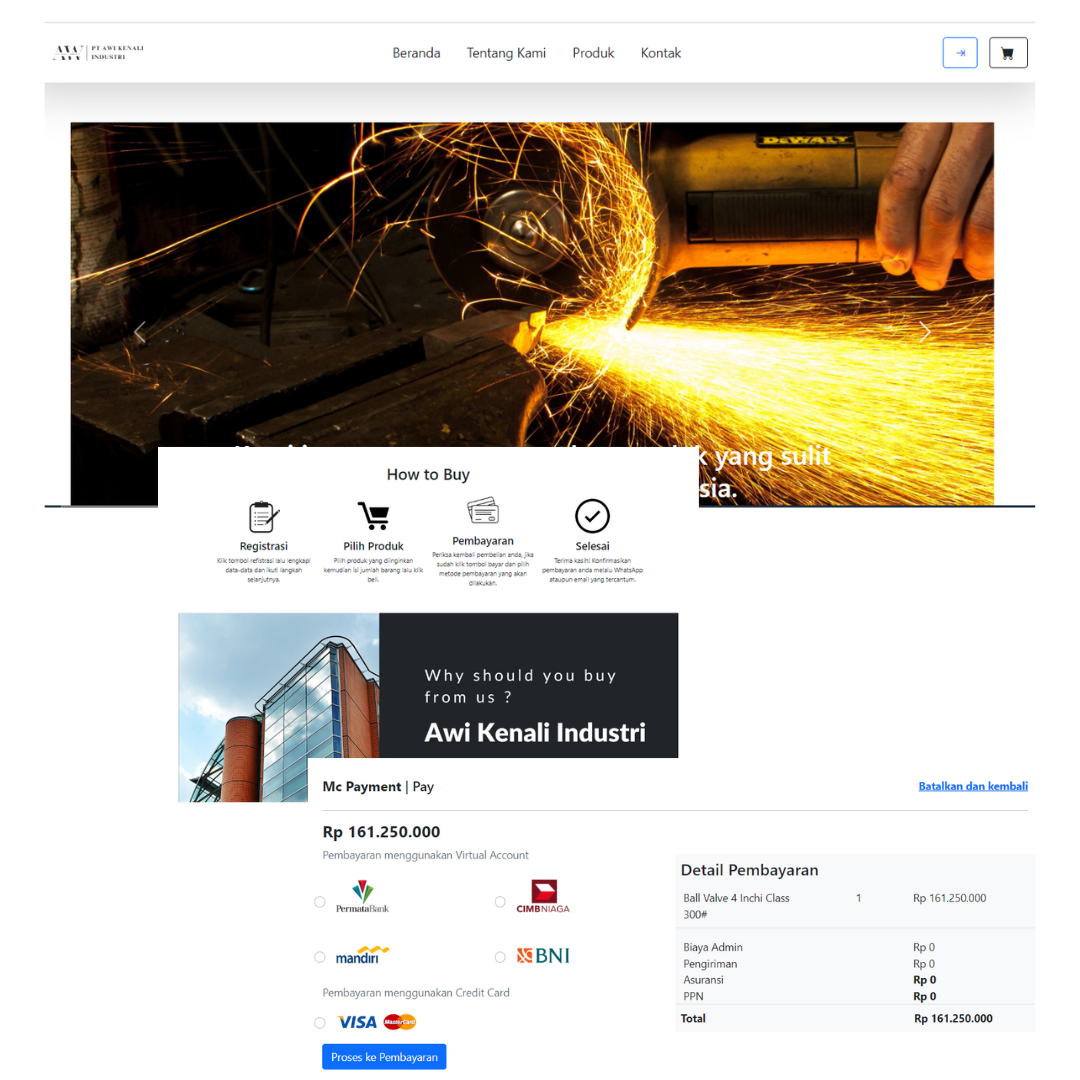Select the Mandiri radio button

tap(320, 957)
